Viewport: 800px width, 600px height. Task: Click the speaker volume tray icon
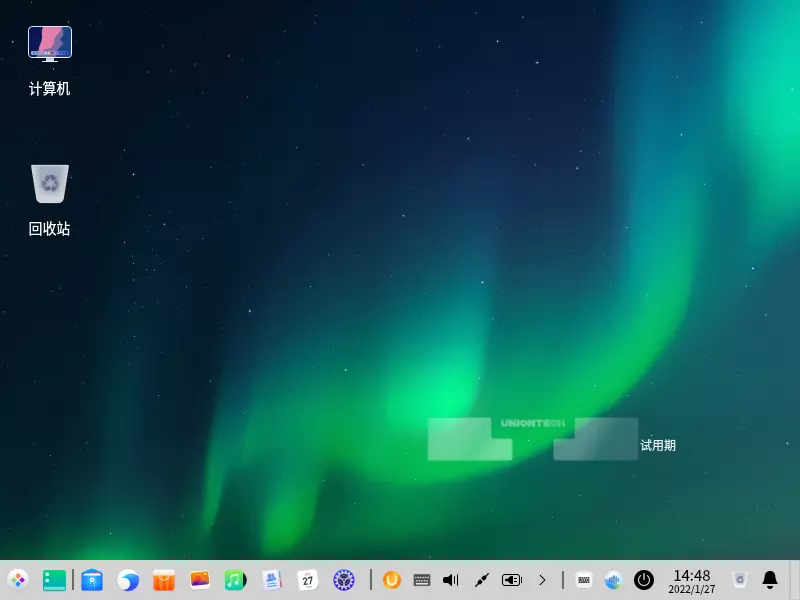pos(451,580)
